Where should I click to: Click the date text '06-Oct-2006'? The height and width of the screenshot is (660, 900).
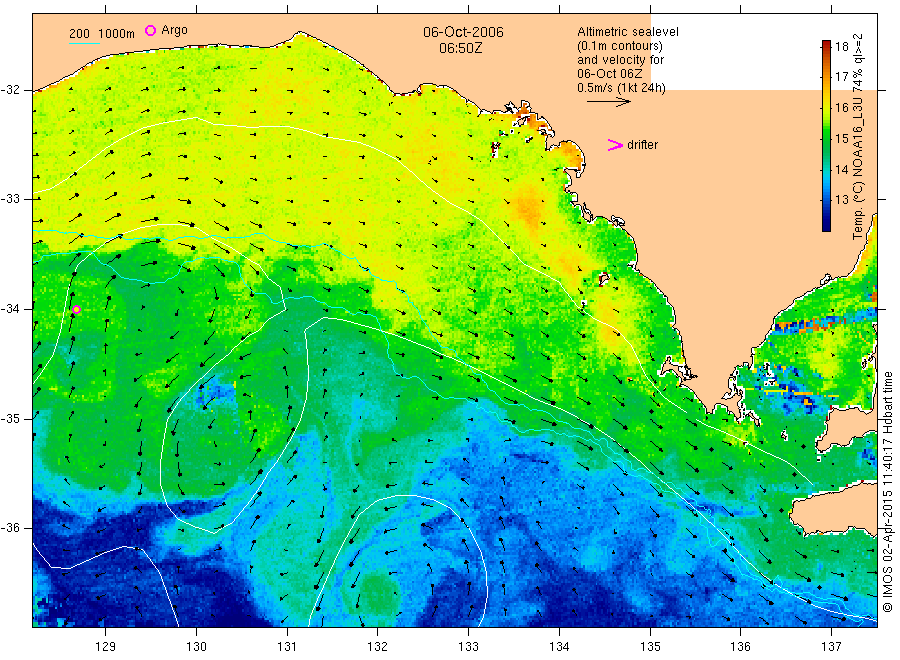[463, 32]
